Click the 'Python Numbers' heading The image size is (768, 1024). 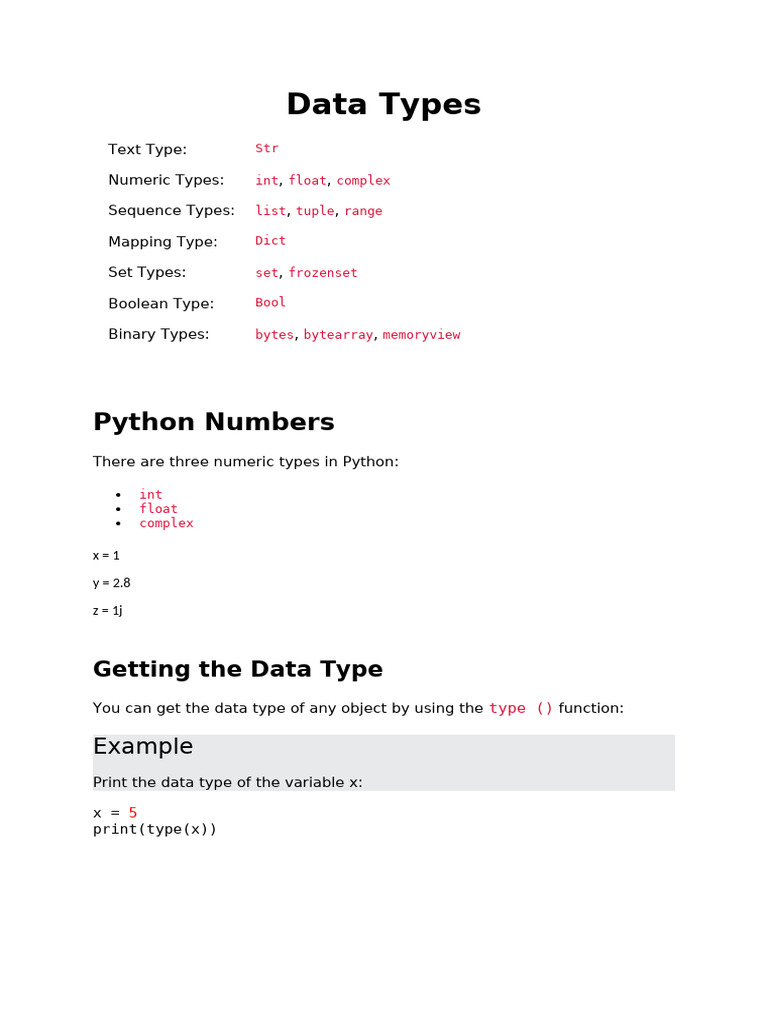[x=213, y=422]
